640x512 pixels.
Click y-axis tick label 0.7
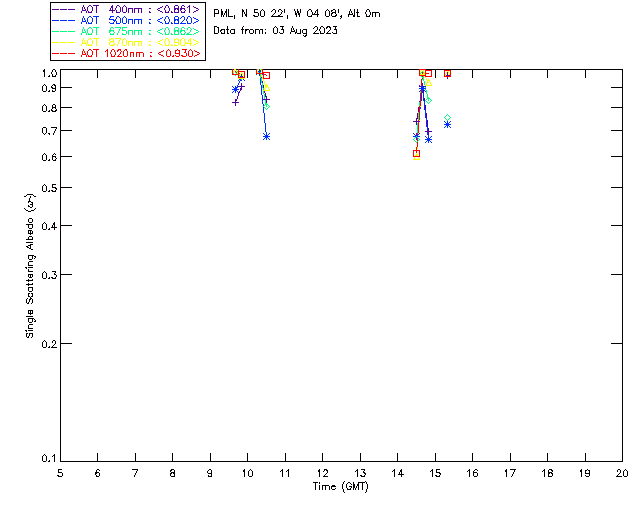tap(49, 131)
